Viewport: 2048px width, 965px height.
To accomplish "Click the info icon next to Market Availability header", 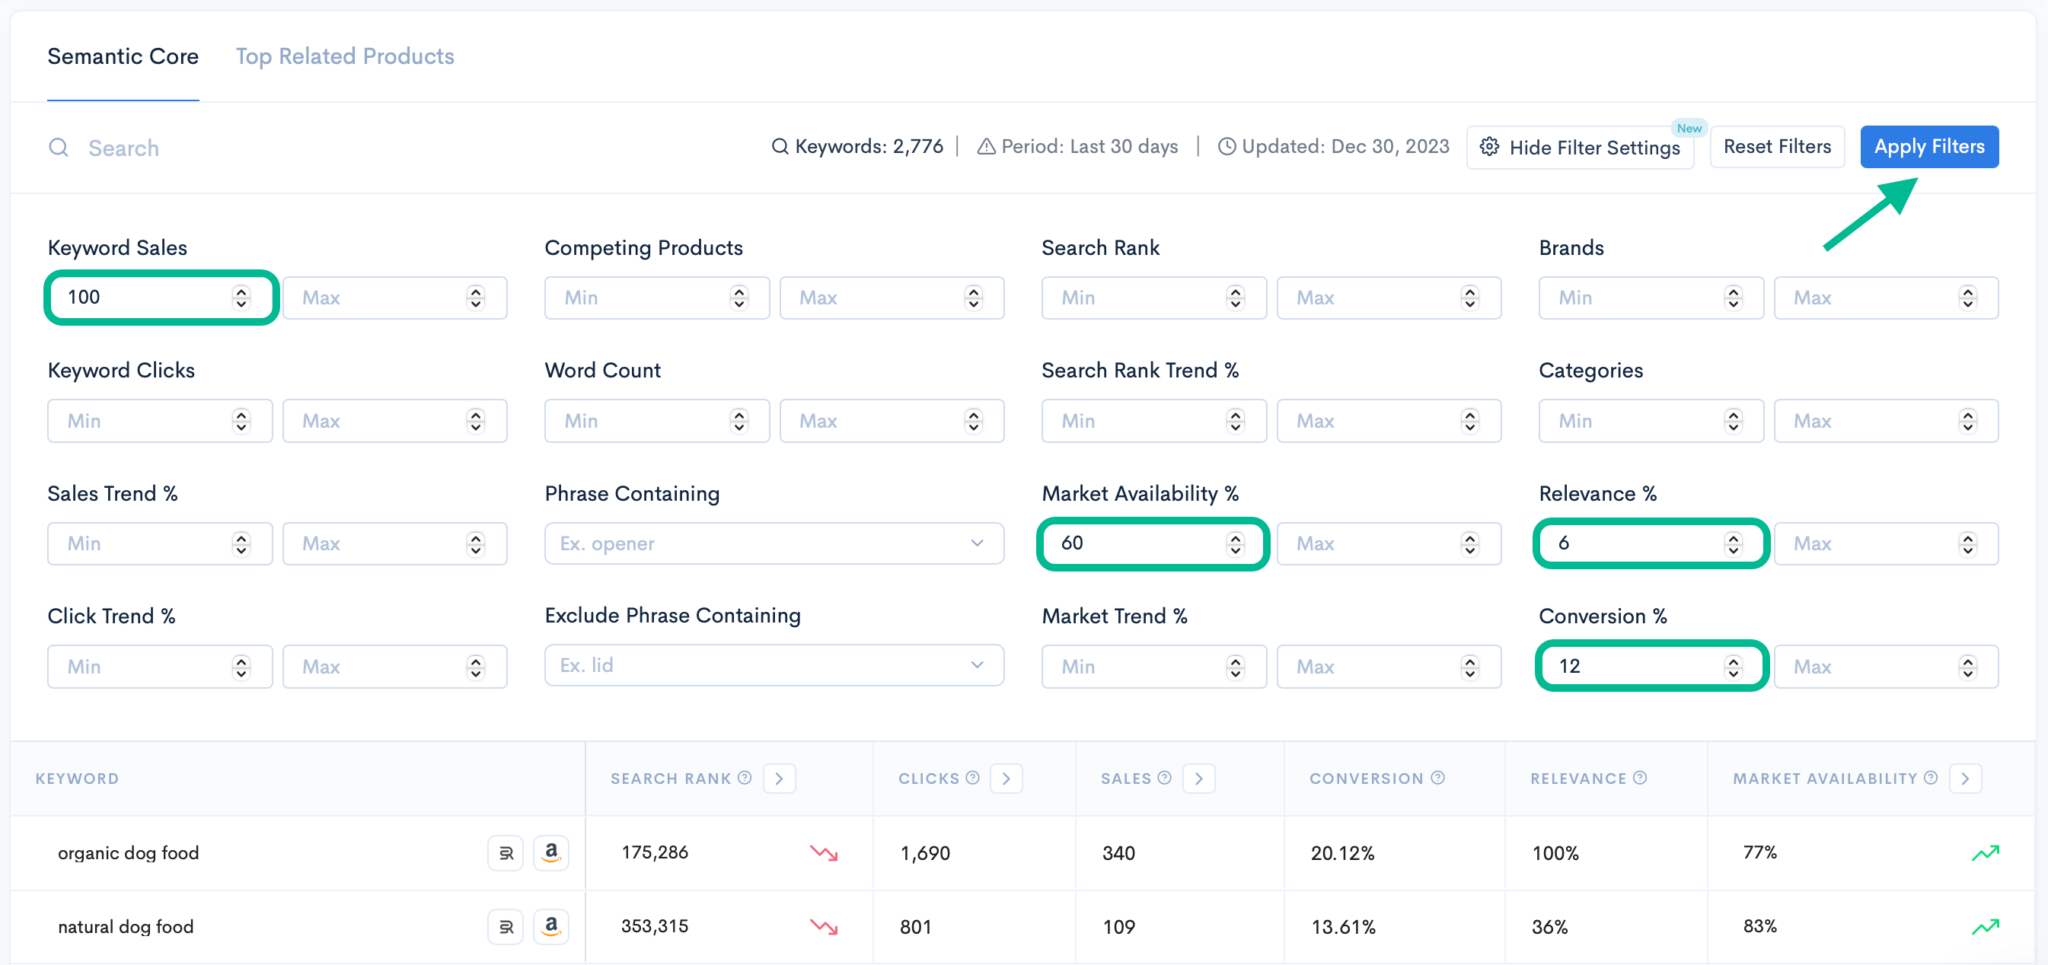I will (x=1930, y=777).
